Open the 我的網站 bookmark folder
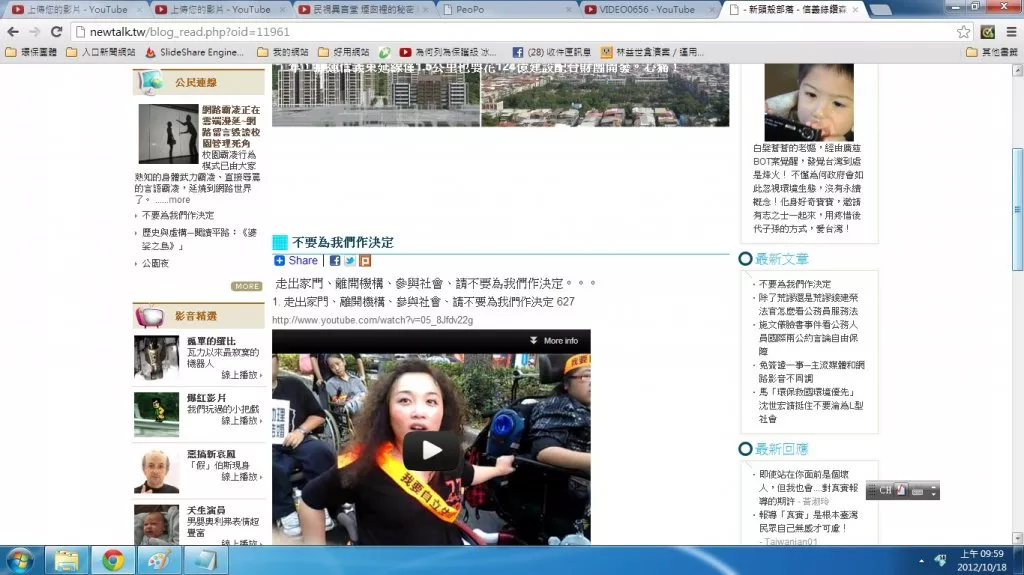 (x=283, y=52)
